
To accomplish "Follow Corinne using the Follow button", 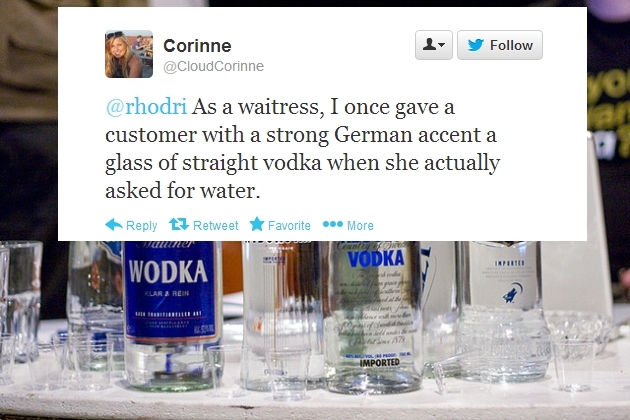I will [x=500, y=45].
